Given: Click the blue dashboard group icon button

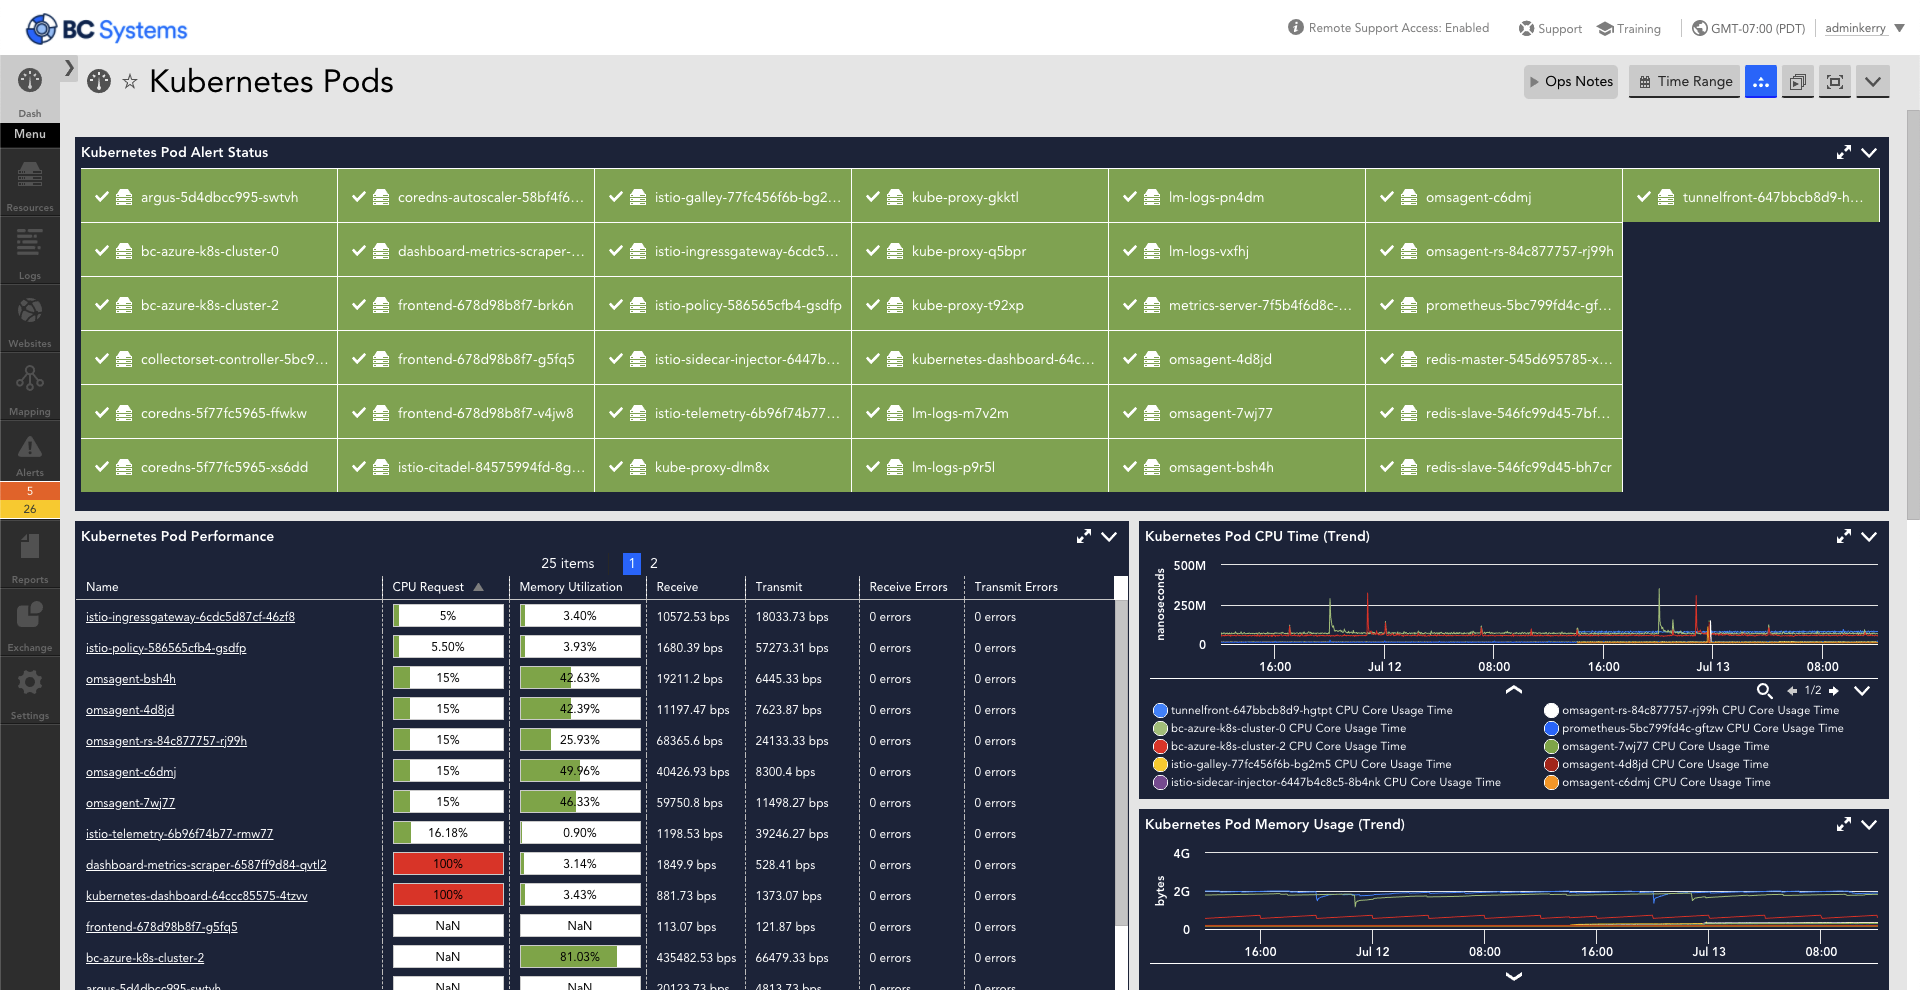Looking at the screenshot, I should [x=1761, y=82].
